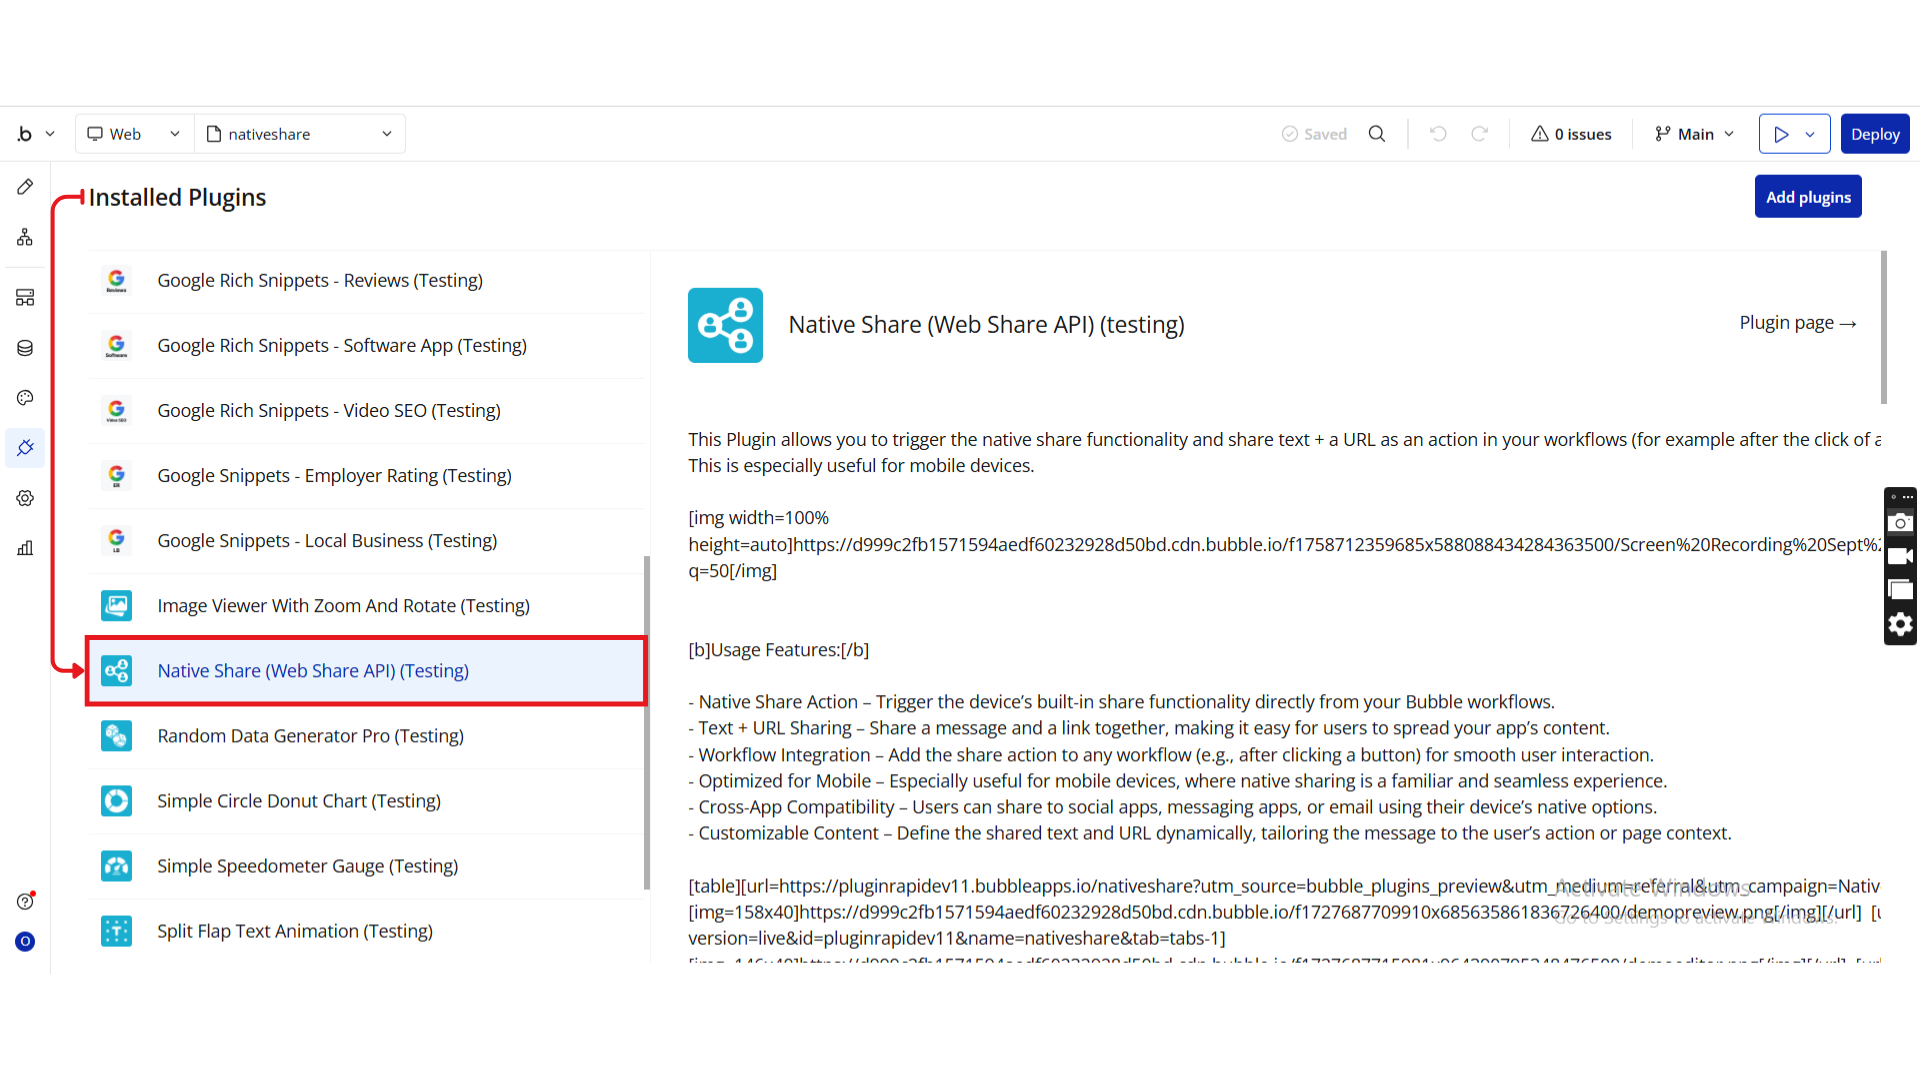This screenshot has width=1920, height=1080.
Task: Open the nativeshare page selector dropdown
Action: click(x=300, y=134)
